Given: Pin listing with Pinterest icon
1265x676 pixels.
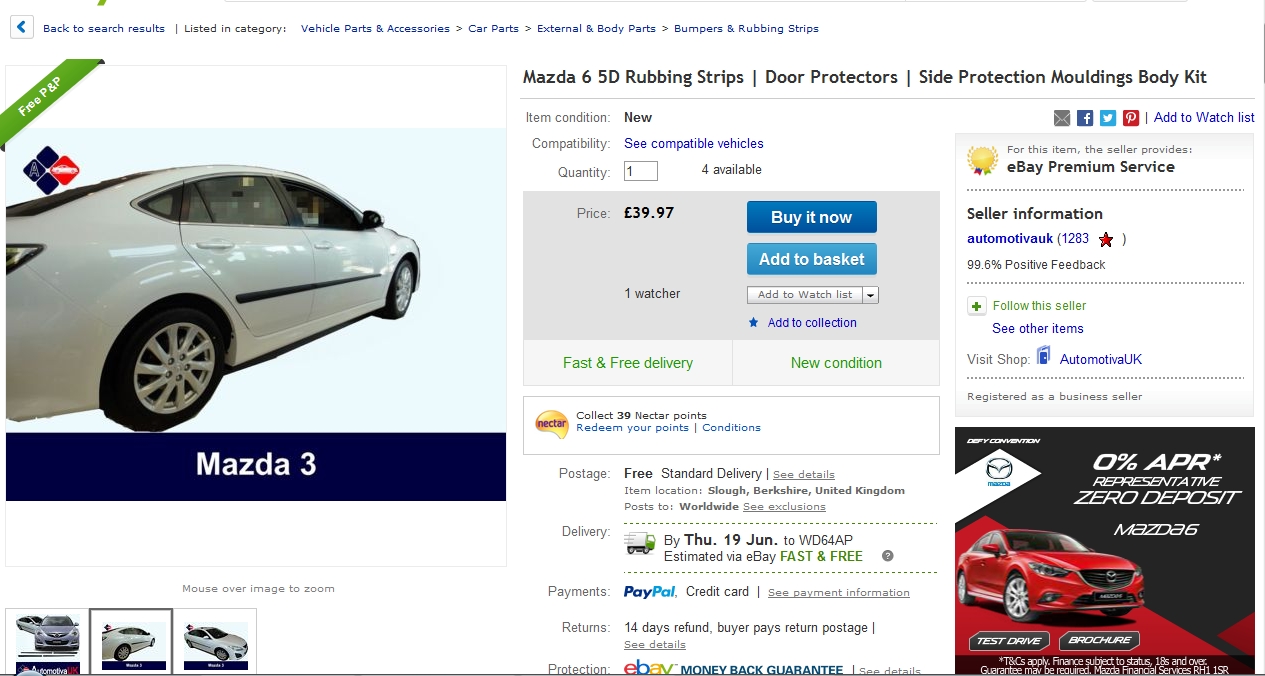Looking at the screenshot, I should 1131,118.
